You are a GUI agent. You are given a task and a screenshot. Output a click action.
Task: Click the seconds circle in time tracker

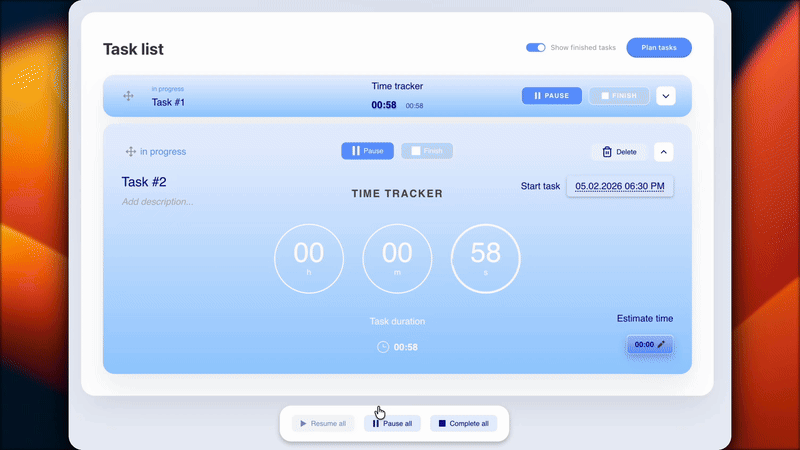click(486, 259)
